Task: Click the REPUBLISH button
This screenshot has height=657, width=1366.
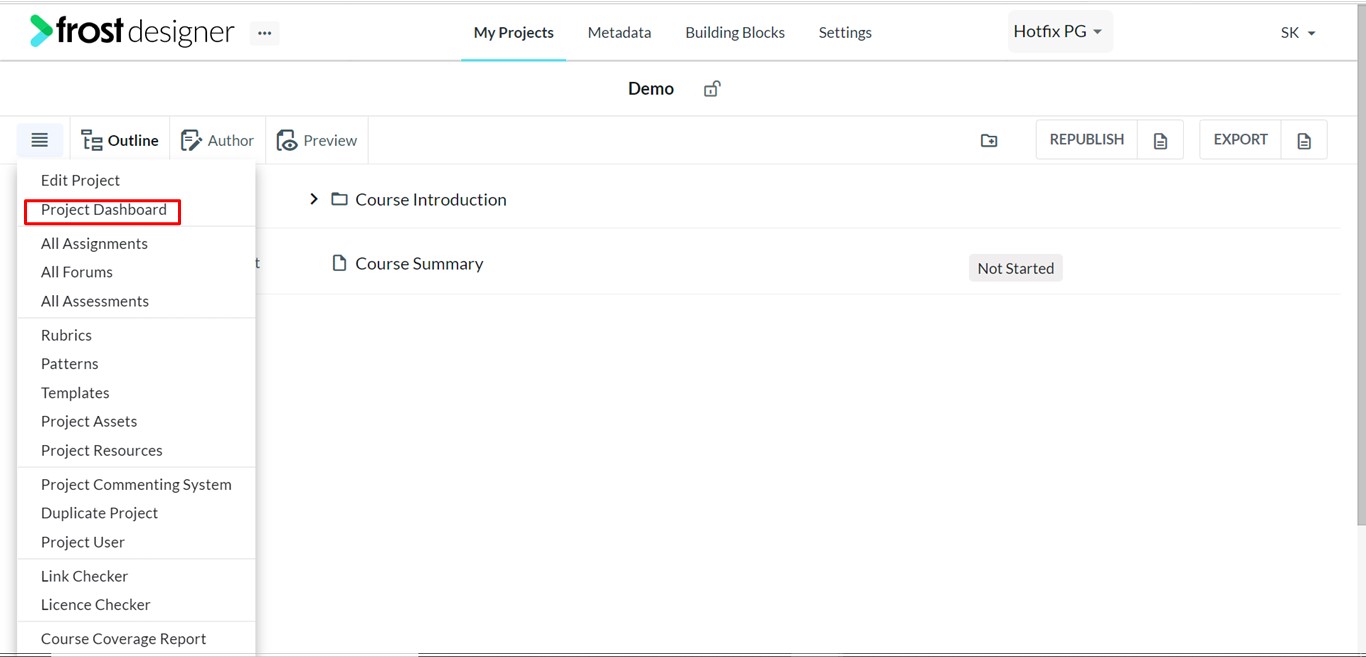Action: tap(1087, 140)
